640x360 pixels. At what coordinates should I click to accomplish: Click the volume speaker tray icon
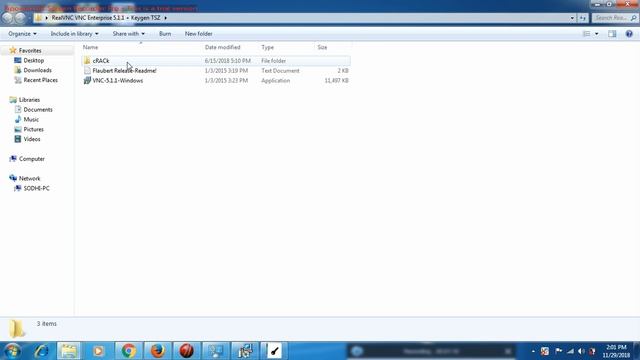click(x=581, y=351)
